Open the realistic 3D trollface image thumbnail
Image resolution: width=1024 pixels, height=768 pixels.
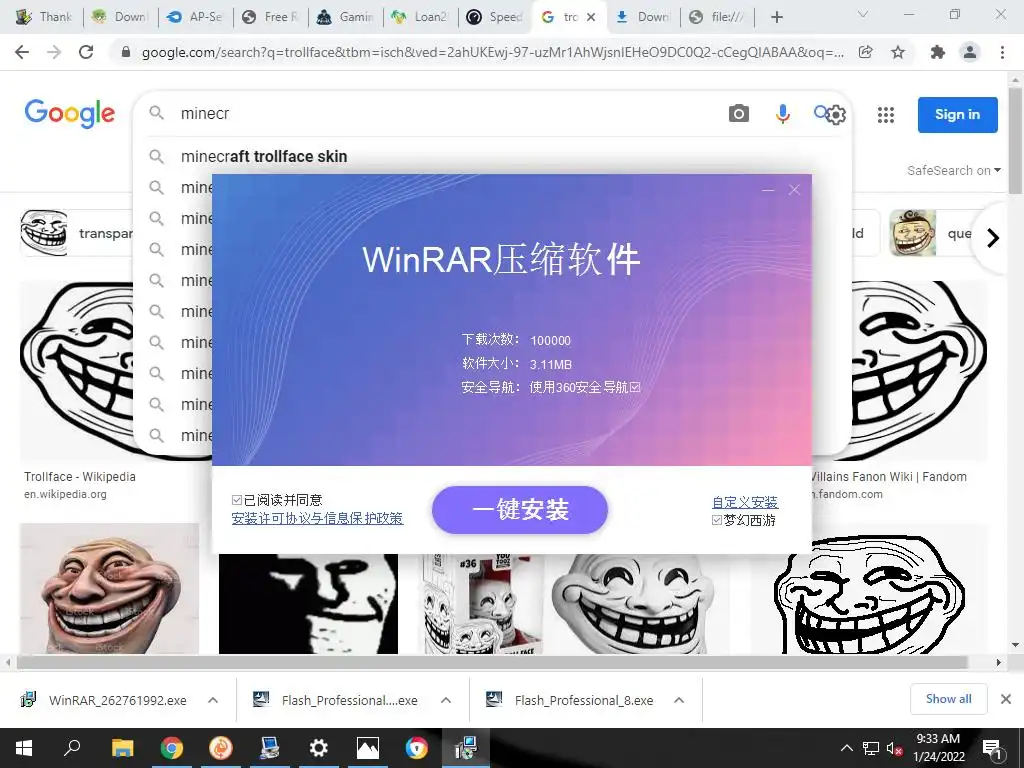(109, 588)
